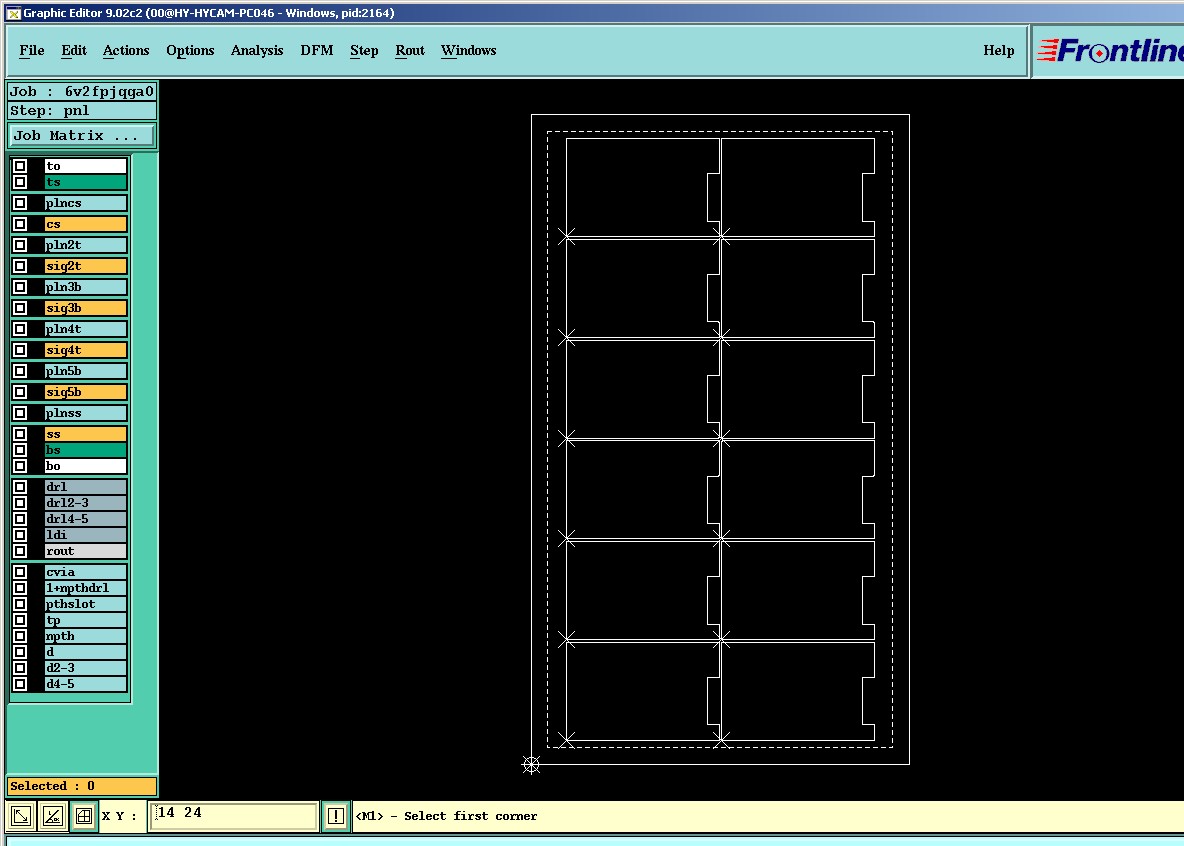
Task: Toggle the checkbox for layer ldi
Action: [x=20, y=535]
